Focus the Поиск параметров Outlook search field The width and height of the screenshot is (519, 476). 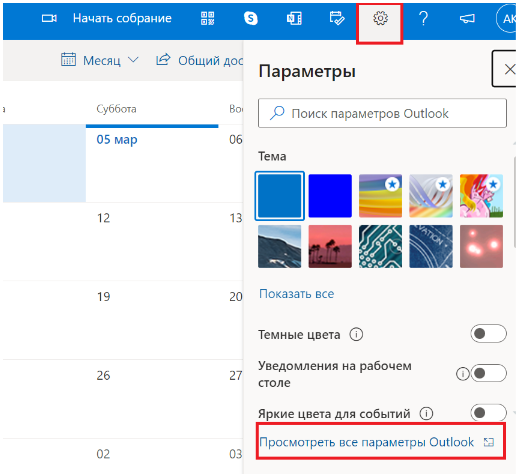382,113
